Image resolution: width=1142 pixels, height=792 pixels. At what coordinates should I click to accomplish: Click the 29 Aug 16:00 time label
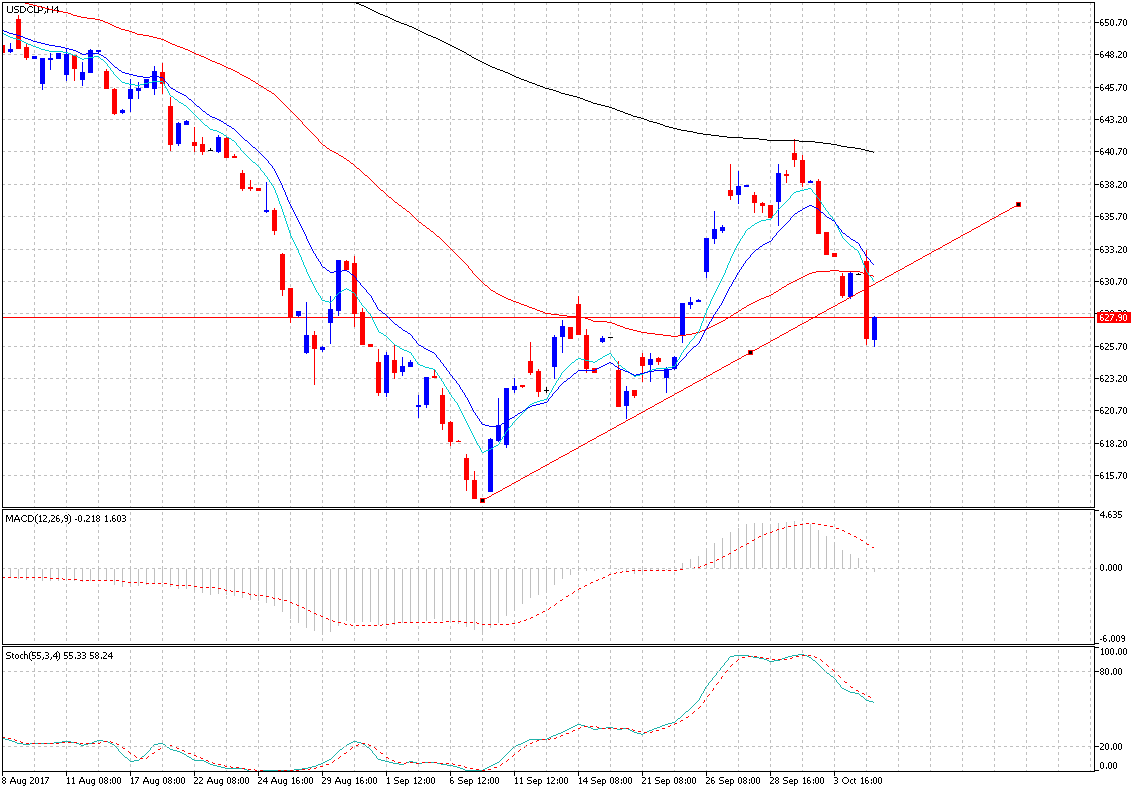pos(350,781)
